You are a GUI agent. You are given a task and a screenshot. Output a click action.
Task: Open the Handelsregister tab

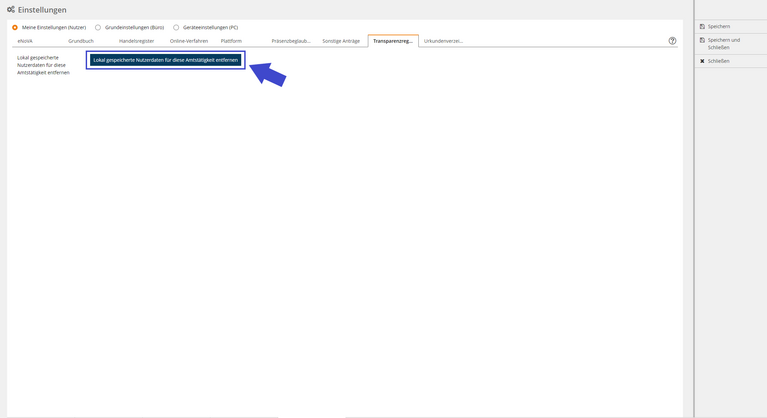click(x=136, y=41)
